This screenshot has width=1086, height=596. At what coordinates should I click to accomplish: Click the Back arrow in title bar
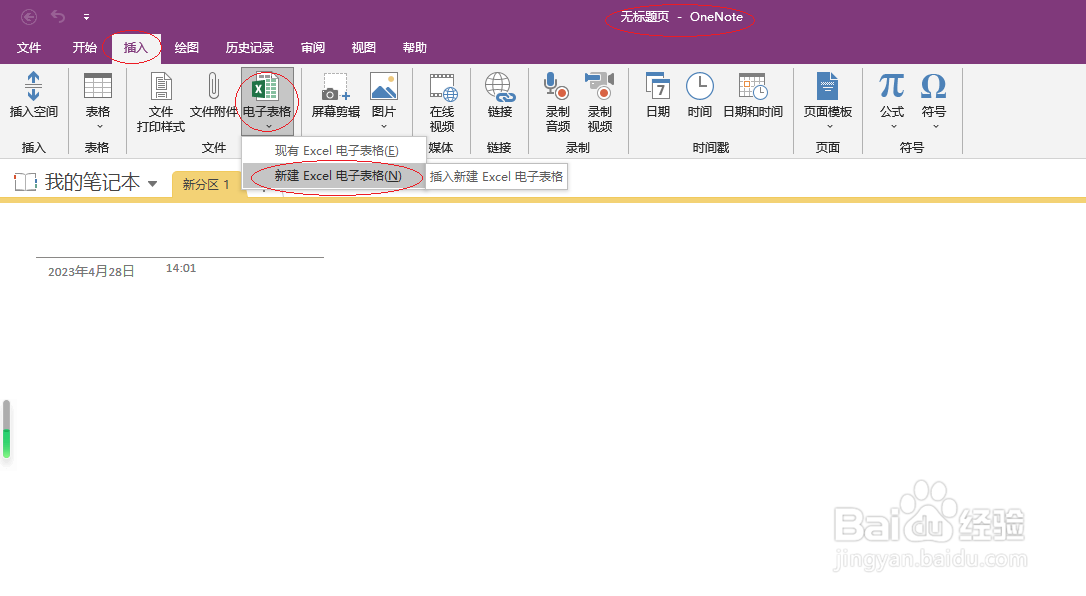coord(29,17)
